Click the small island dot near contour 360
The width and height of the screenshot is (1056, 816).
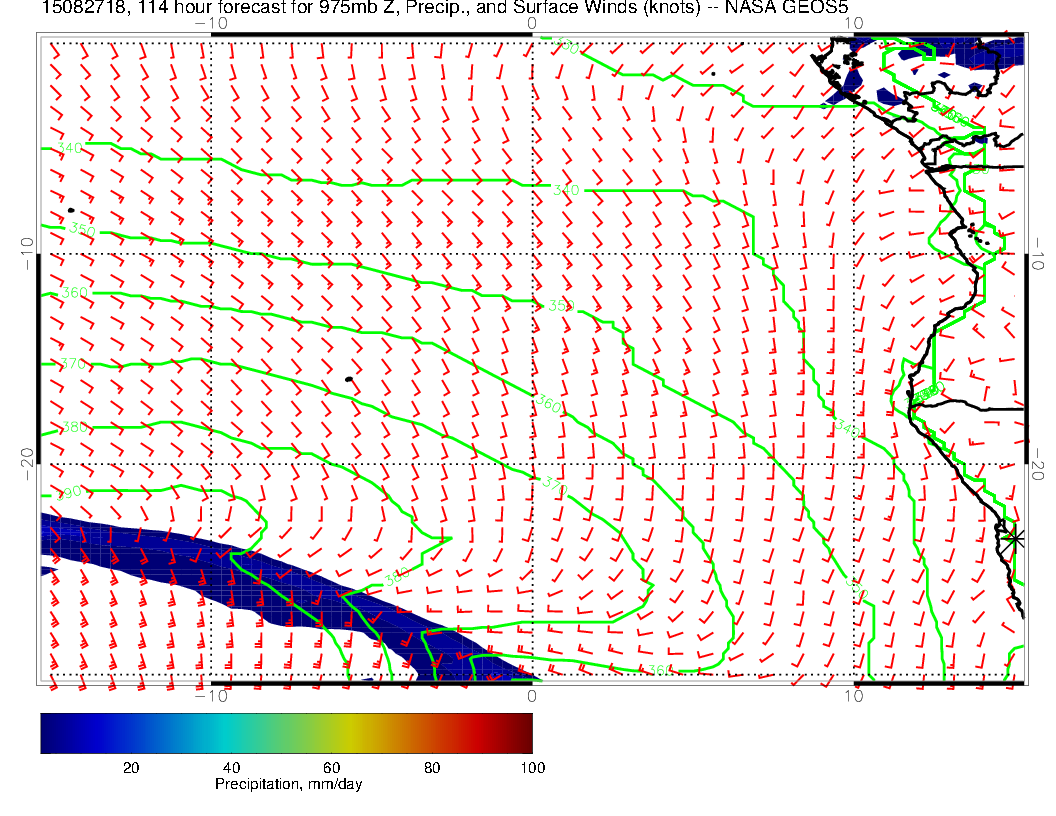(348, 379)
